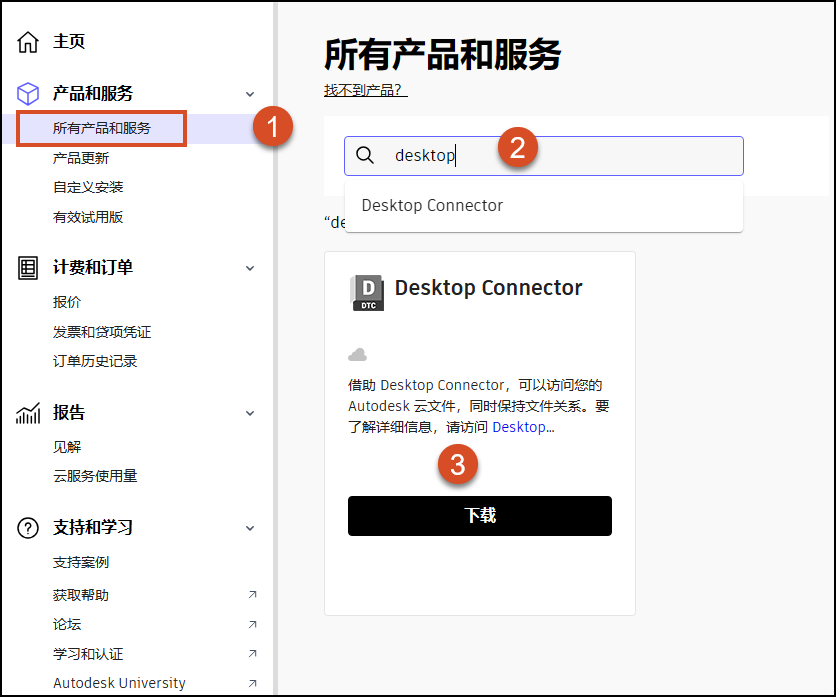Click the support question mark icon

[28, 528]
